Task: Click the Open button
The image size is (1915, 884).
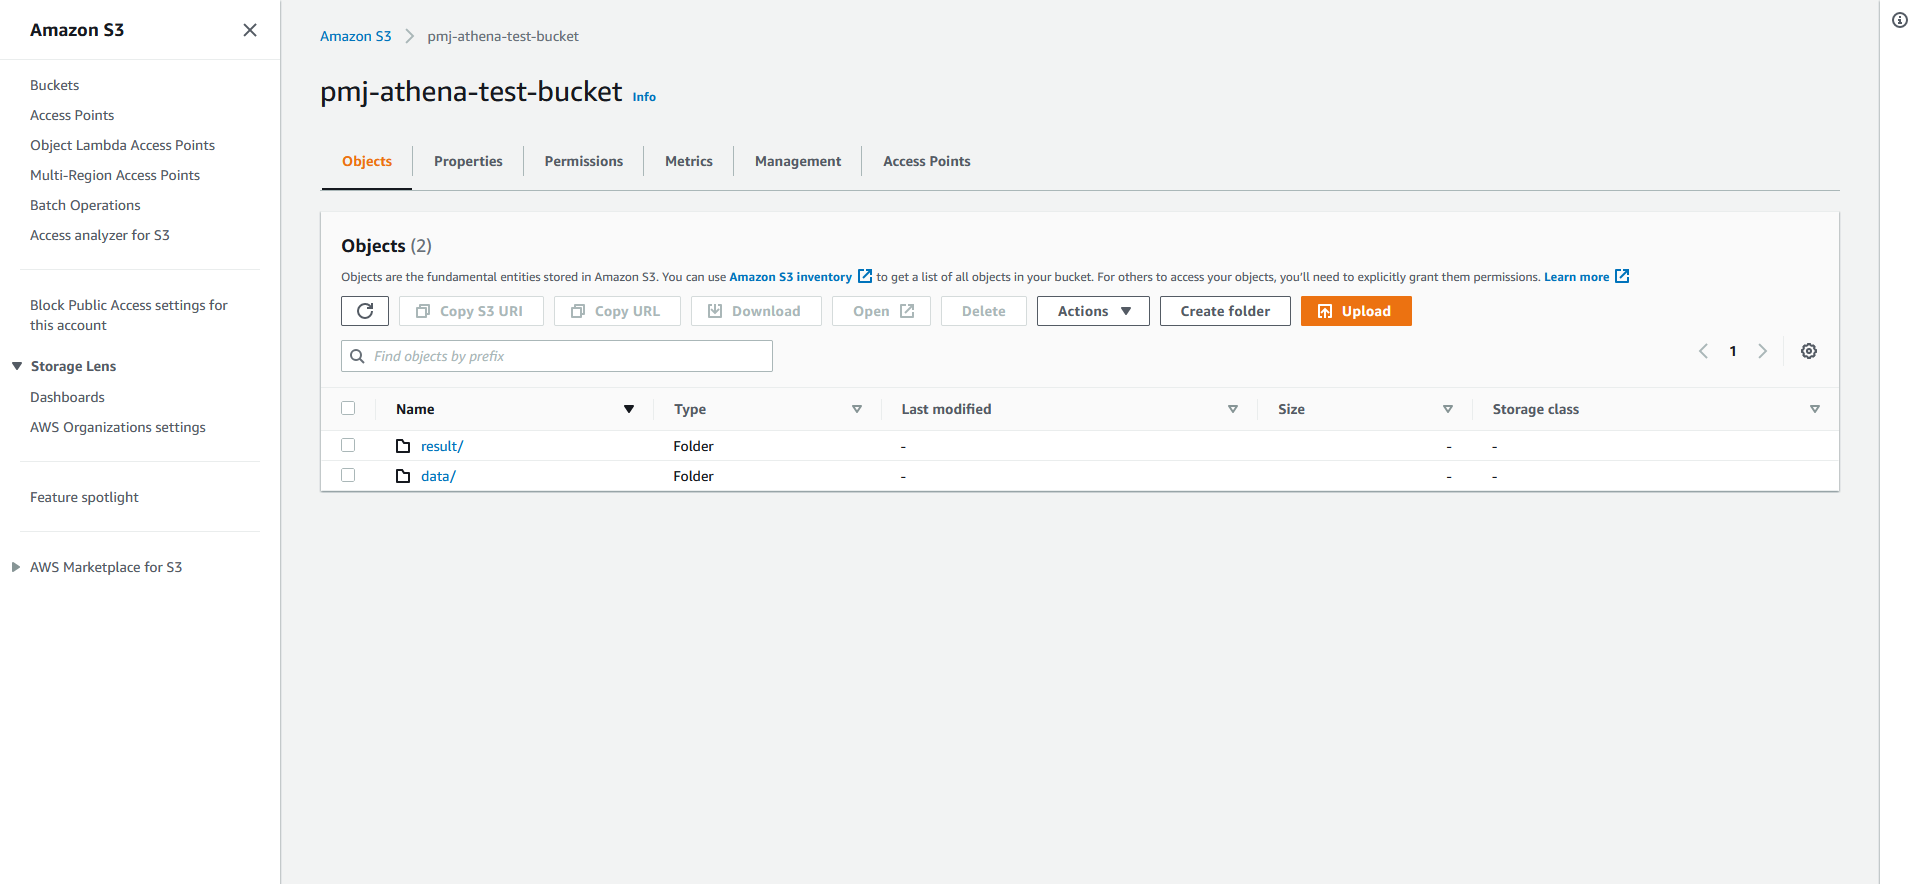Action: 881,311
